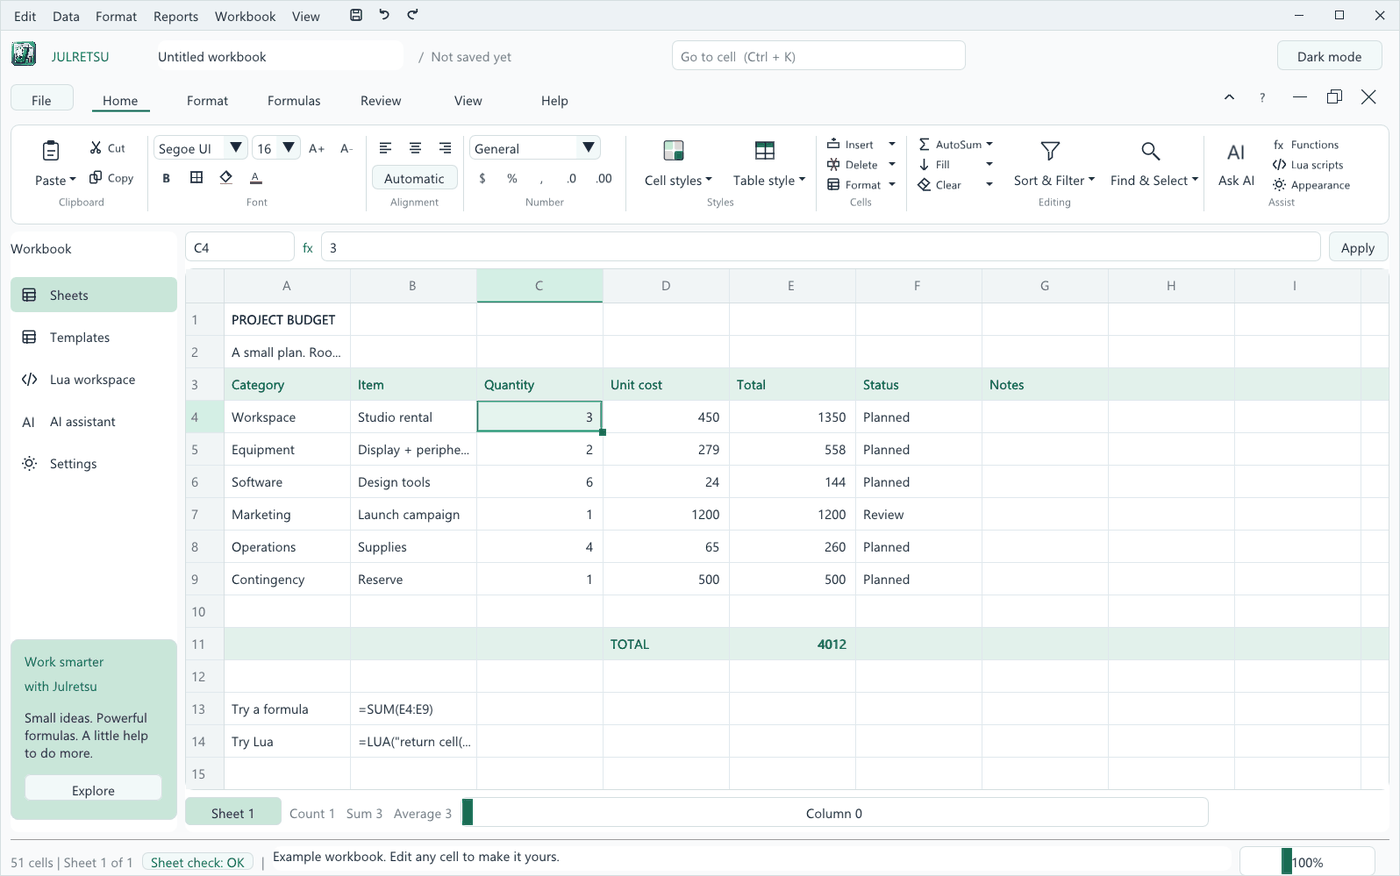Open the Reports menu
Viewport: 1400px width, 876px height.
pos(176,16)
